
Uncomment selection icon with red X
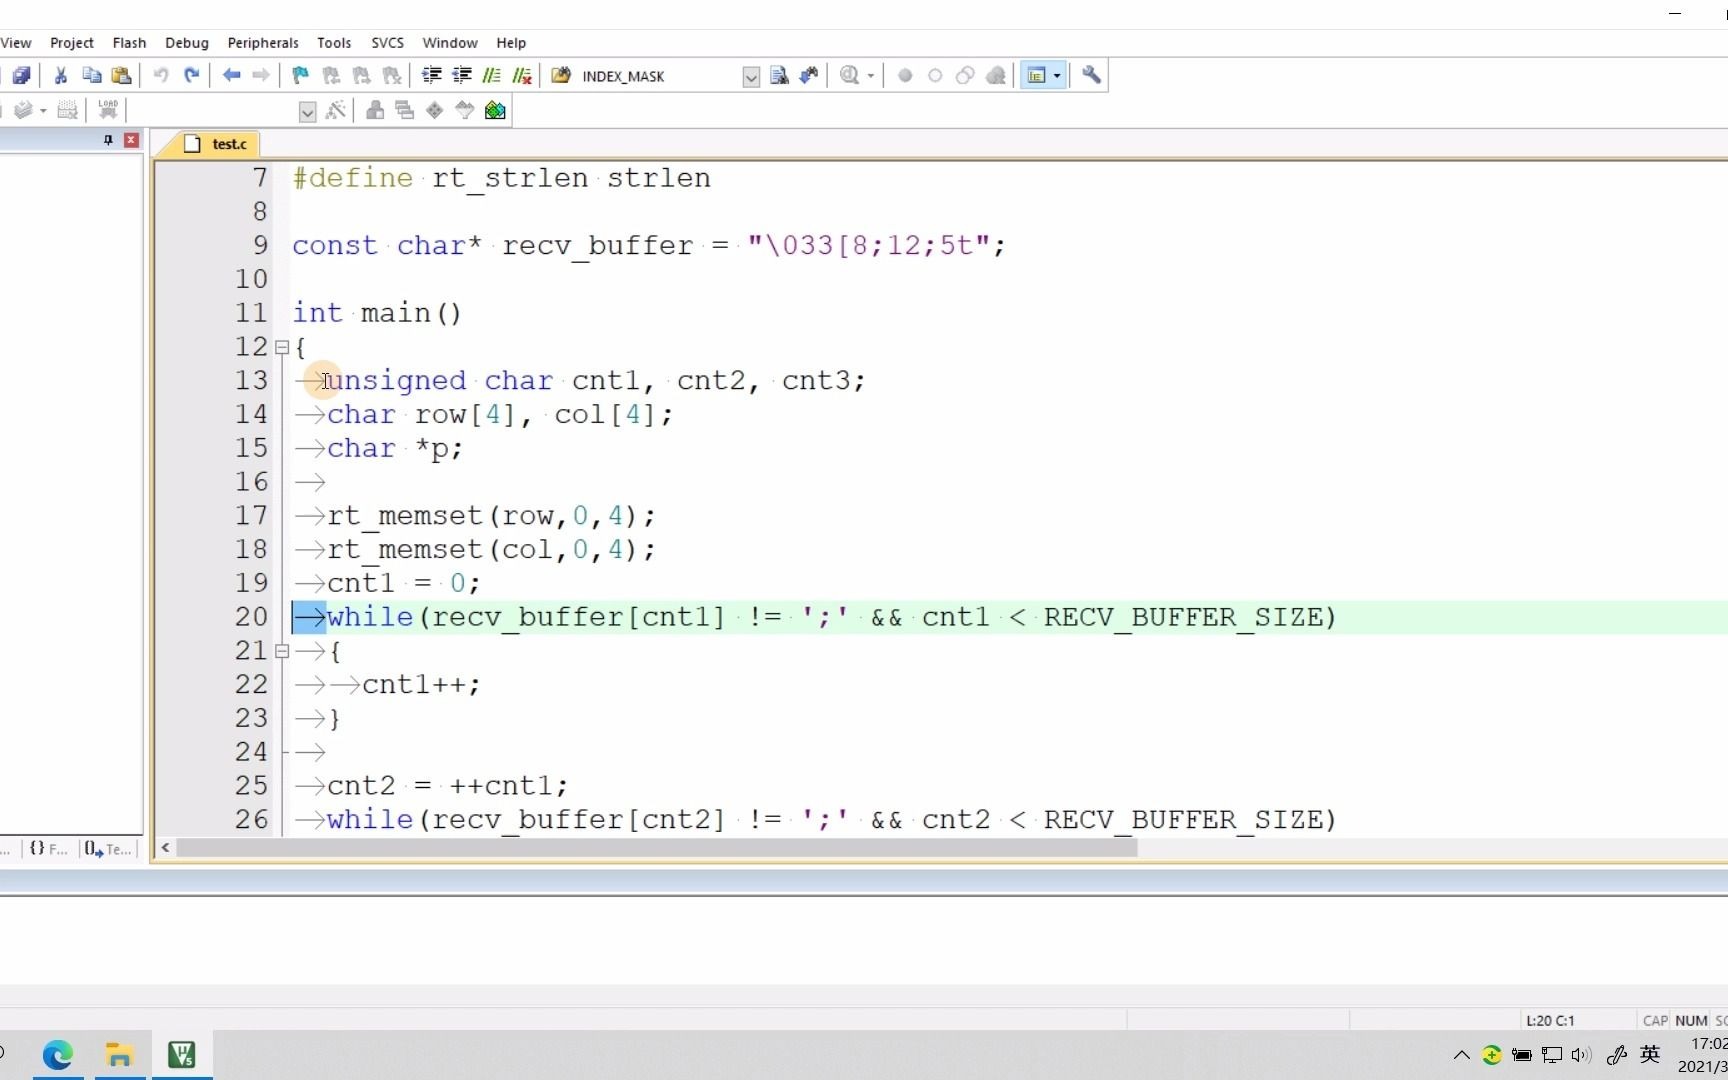click(522, 75)
